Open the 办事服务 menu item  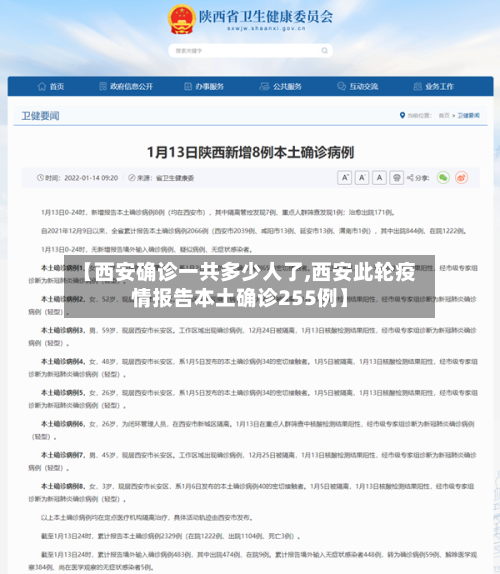204,86
